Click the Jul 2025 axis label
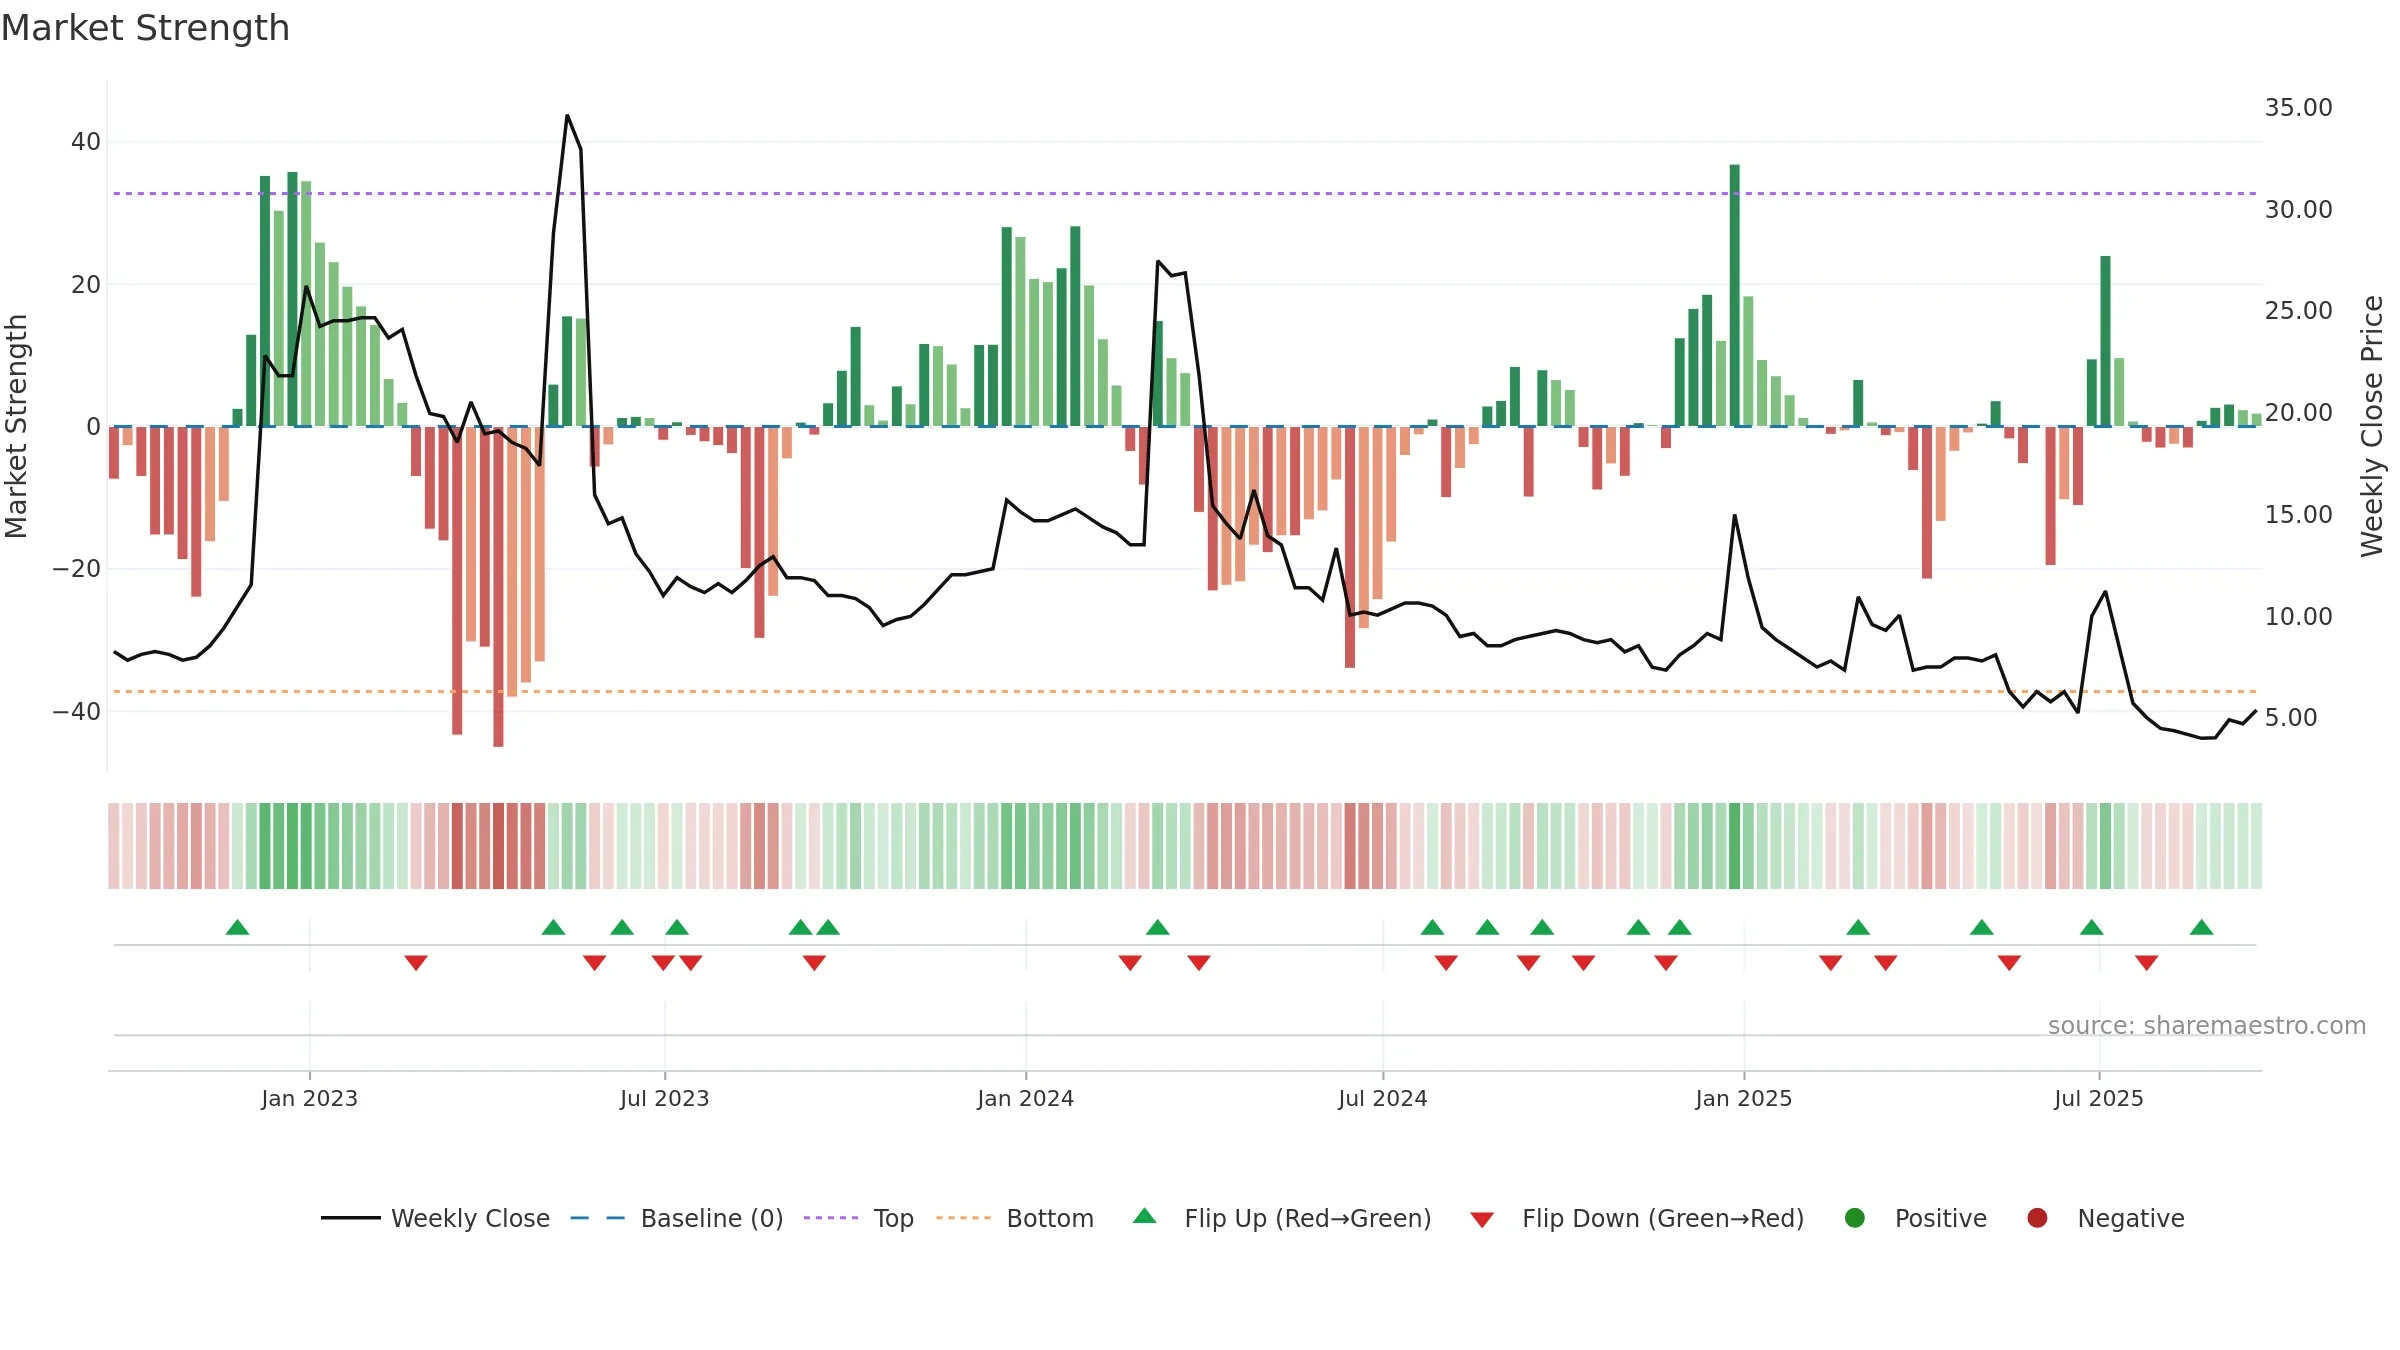Screen dimensions: 2400x1350 2099,1098
